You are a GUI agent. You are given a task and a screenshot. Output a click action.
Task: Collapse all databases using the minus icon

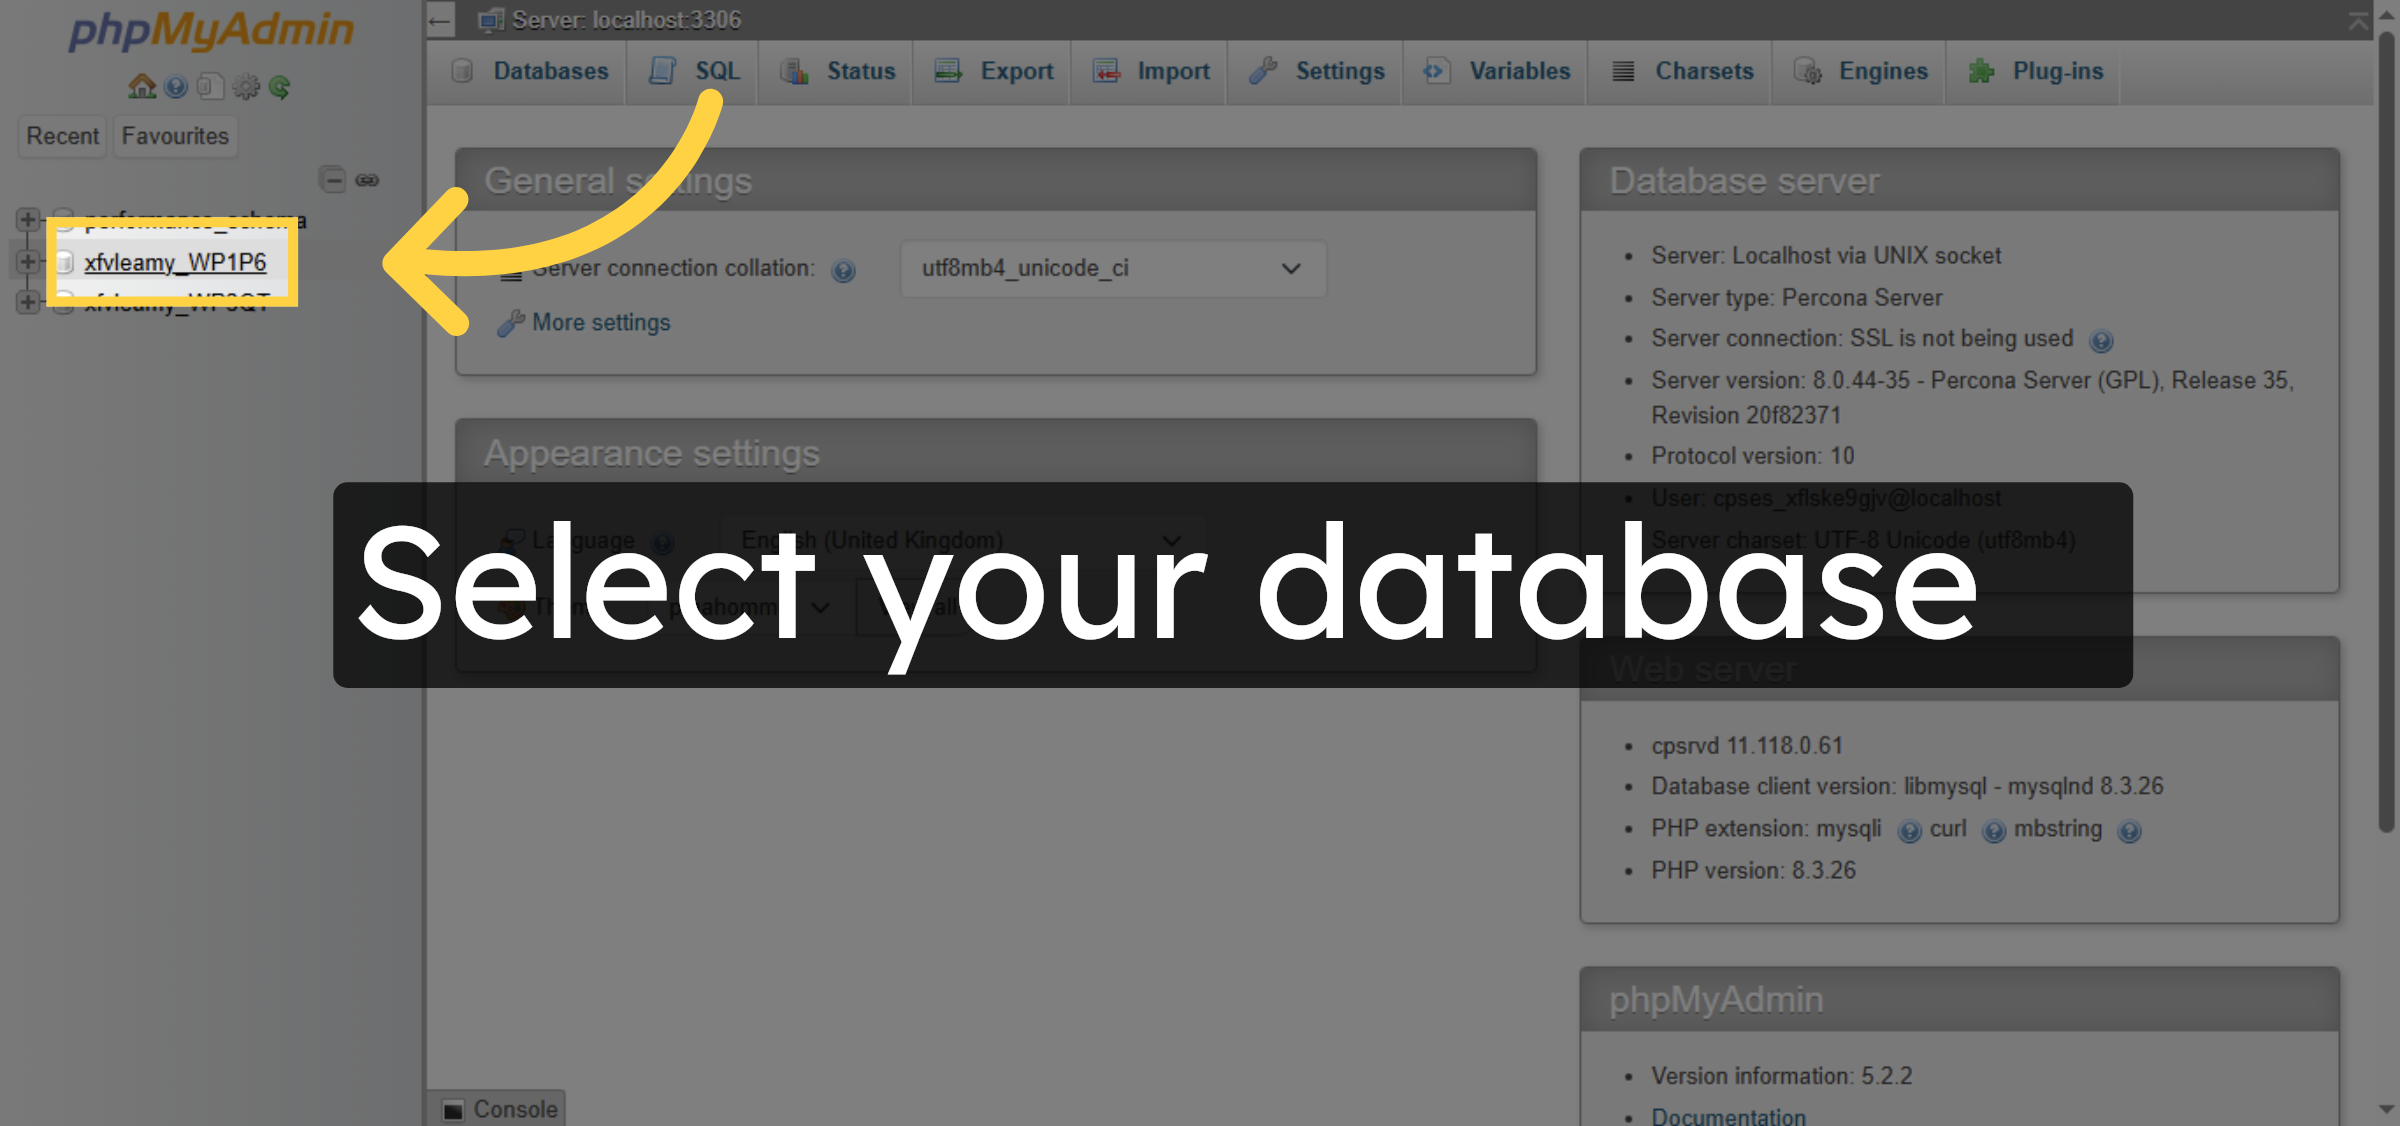334,180
